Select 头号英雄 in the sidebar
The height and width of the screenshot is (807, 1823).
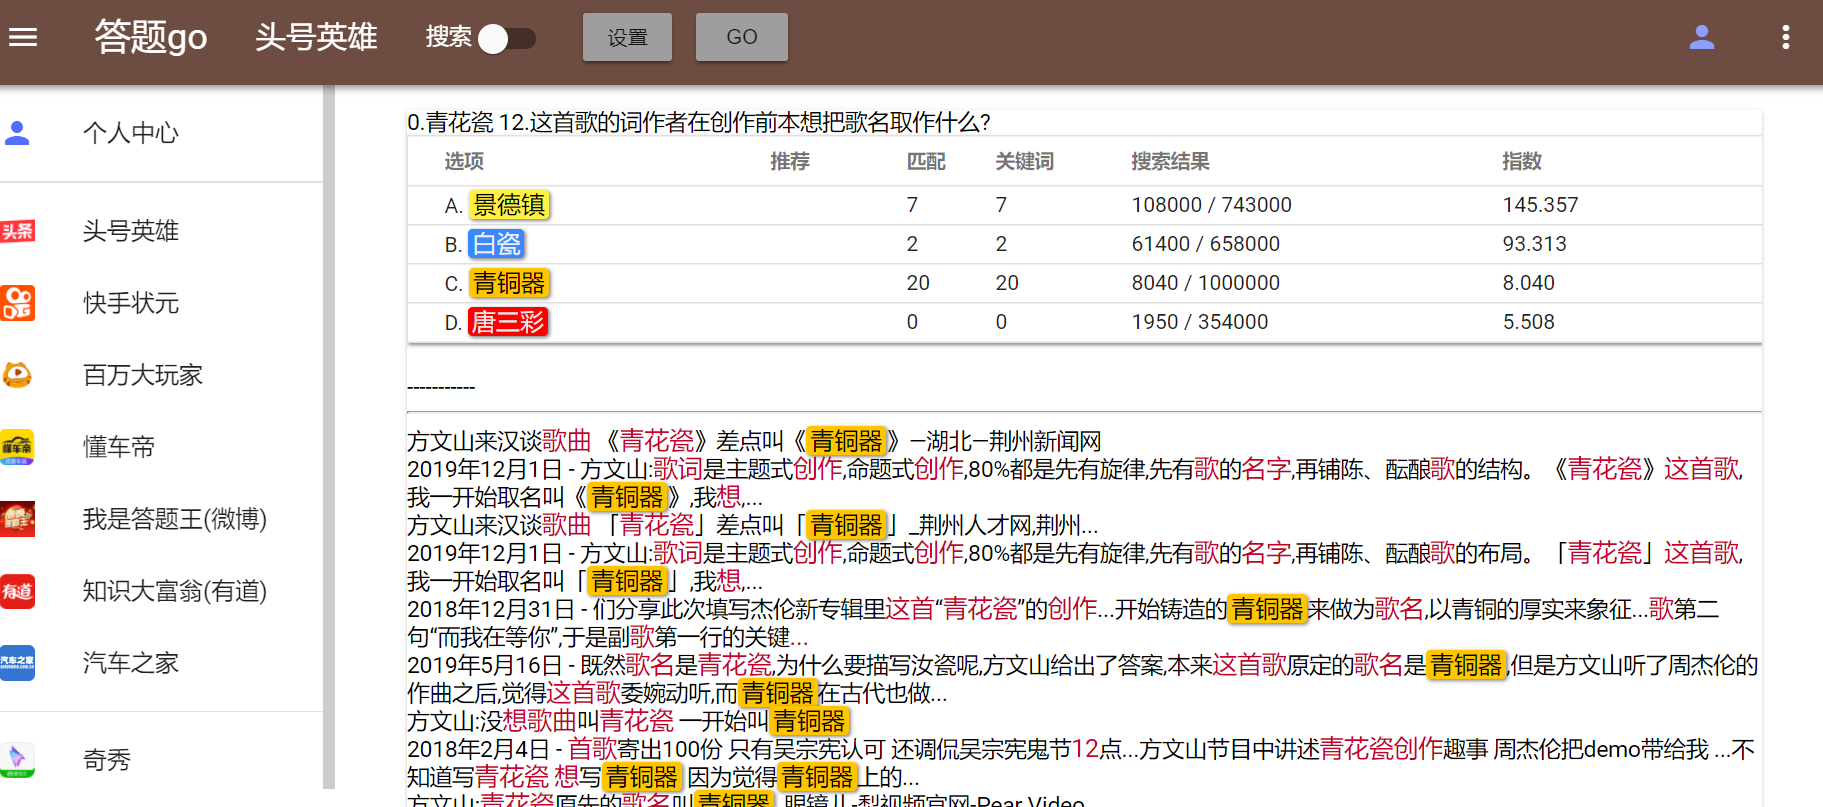pos(131,231)
